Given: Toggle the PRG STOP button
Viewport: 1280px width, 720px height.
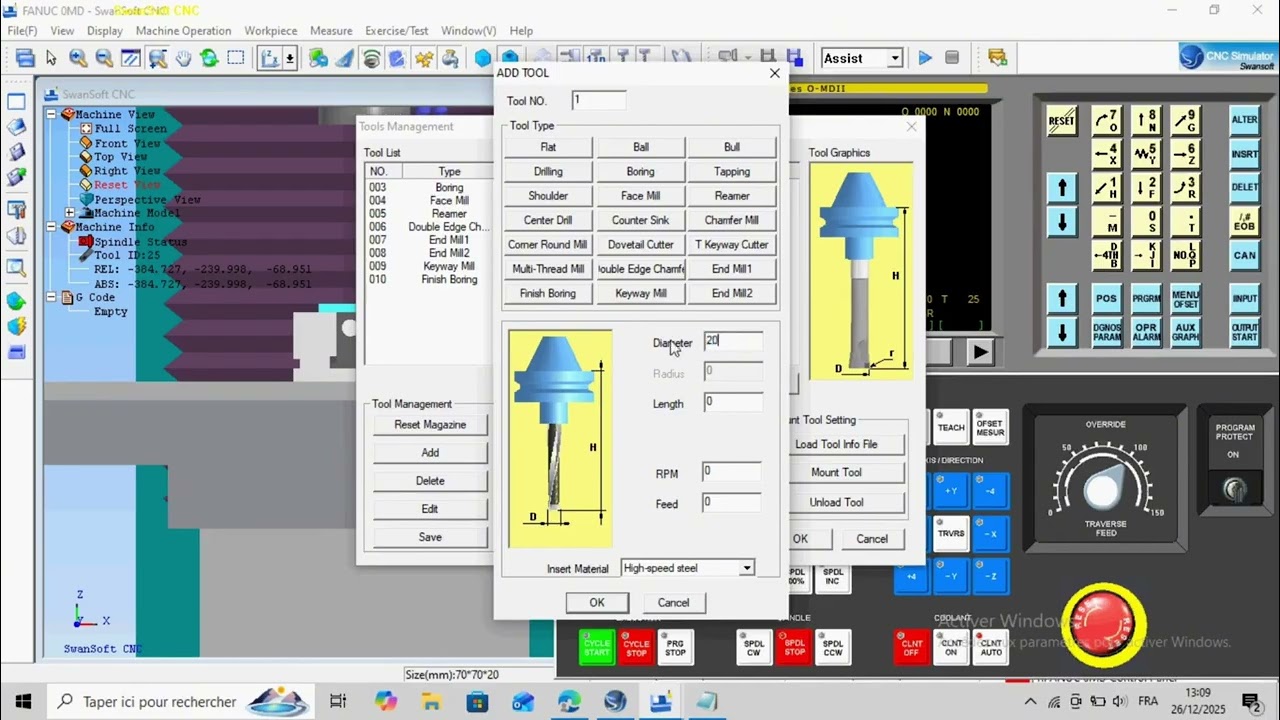Looking at the screenshot, I should [x=675, y=647].
